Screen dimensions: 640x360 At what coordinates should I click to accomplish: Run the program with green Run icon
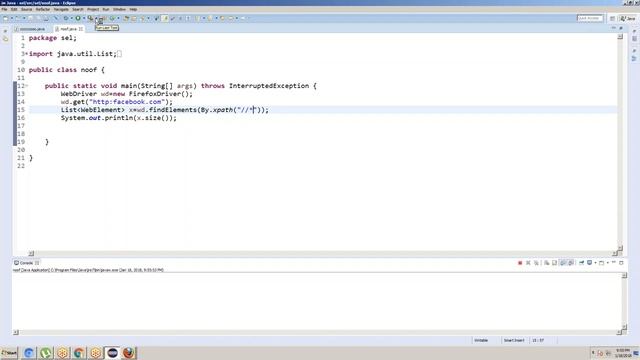point(78,18)
